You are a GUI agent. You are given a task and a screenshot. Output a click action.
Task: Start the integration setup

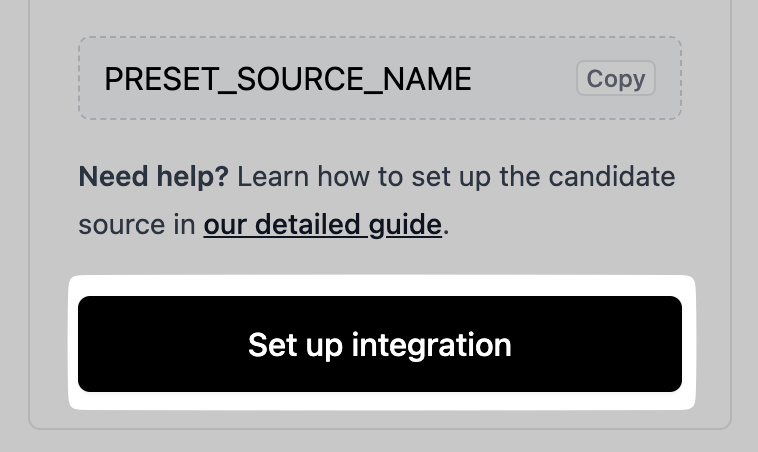380,344
